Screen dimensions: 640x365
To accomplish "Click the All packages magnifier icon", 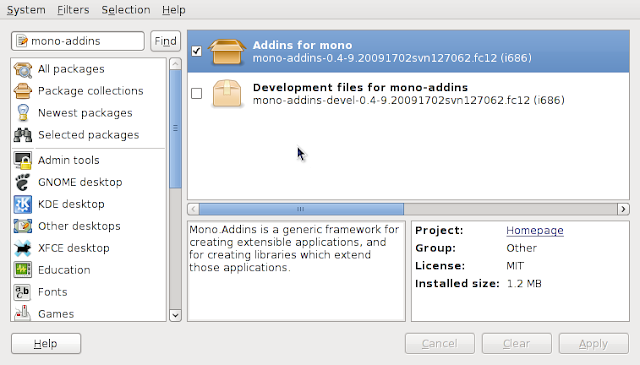I will coord(23,69).
